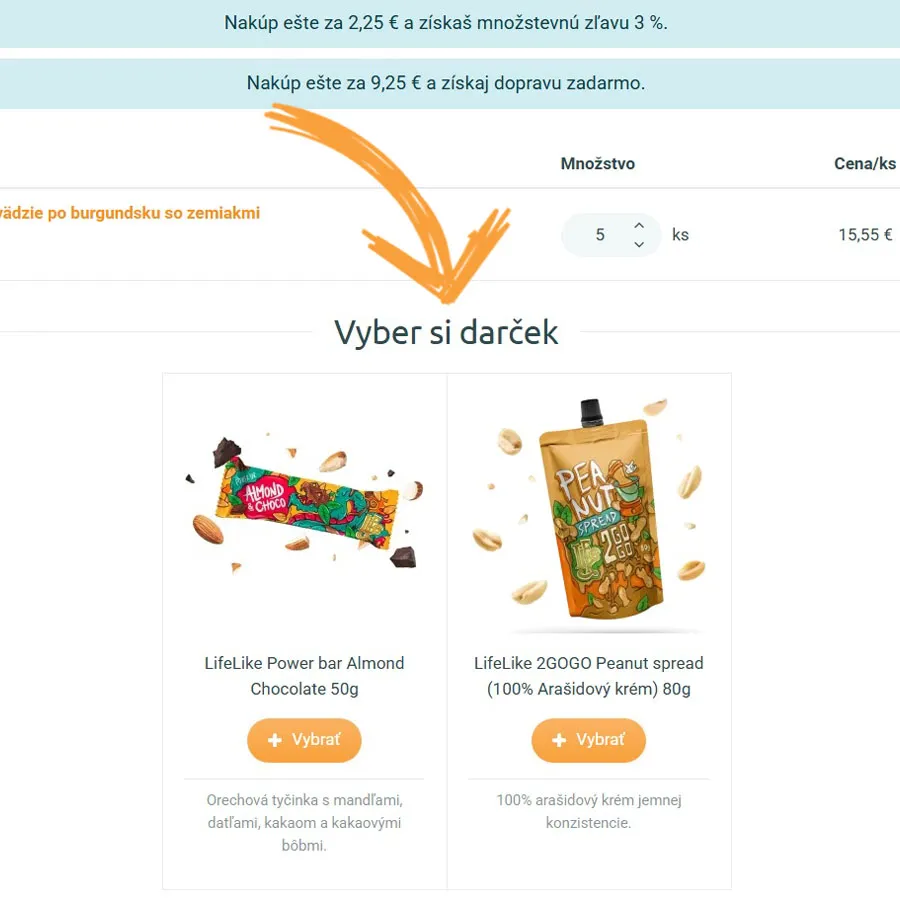Click the orange hand-drawn arrow graphic
The image size is (900, 900).
tap(388, 203)
